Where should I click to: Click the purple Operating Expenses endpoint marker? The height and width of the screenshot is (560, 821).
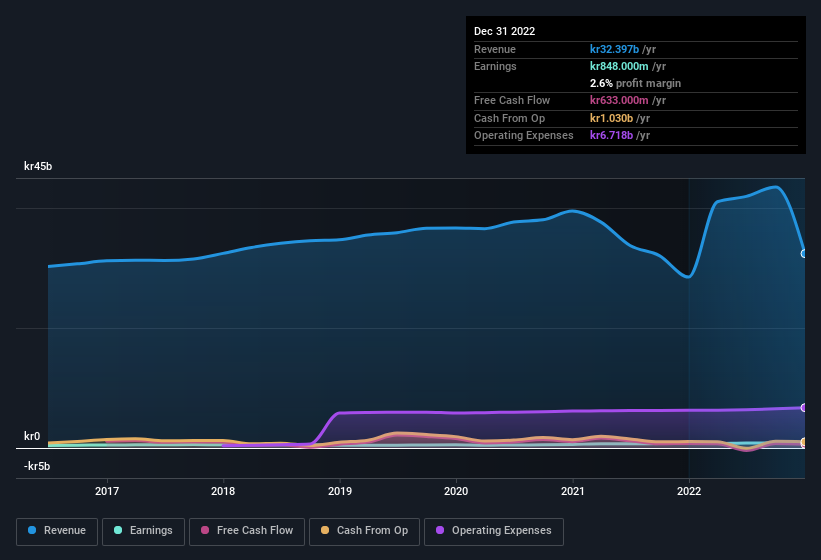pyautogui.click(x=804, y=408)
